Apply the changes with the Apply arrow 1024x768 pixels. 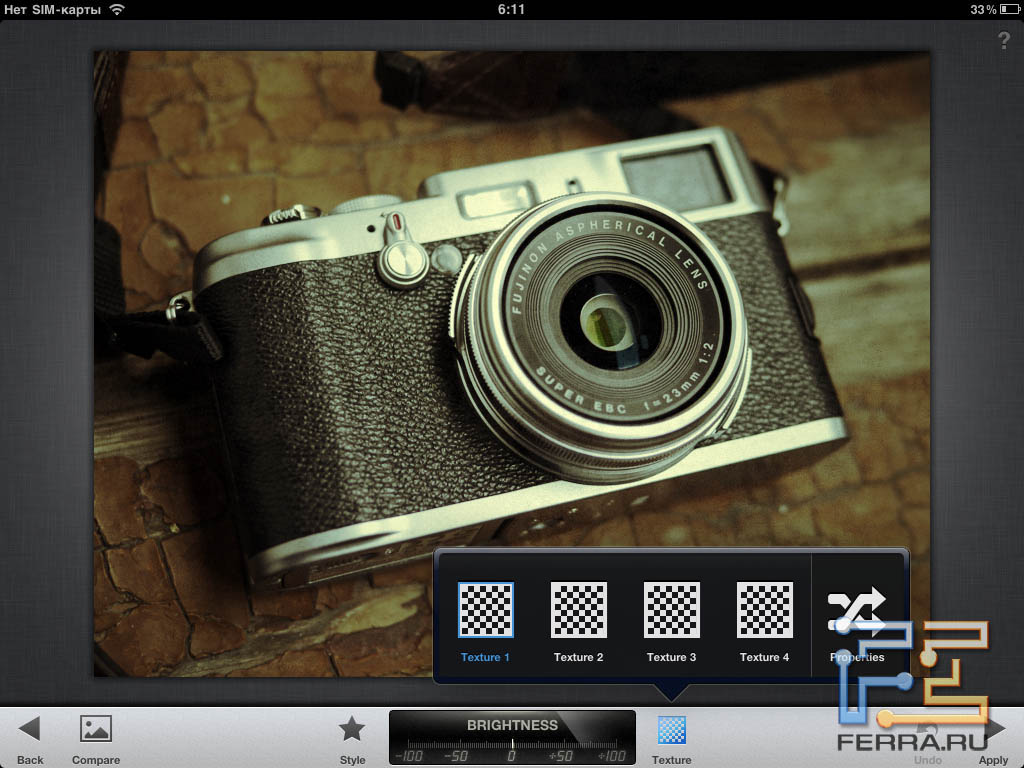pyautogui.click(x=995, y=731)
